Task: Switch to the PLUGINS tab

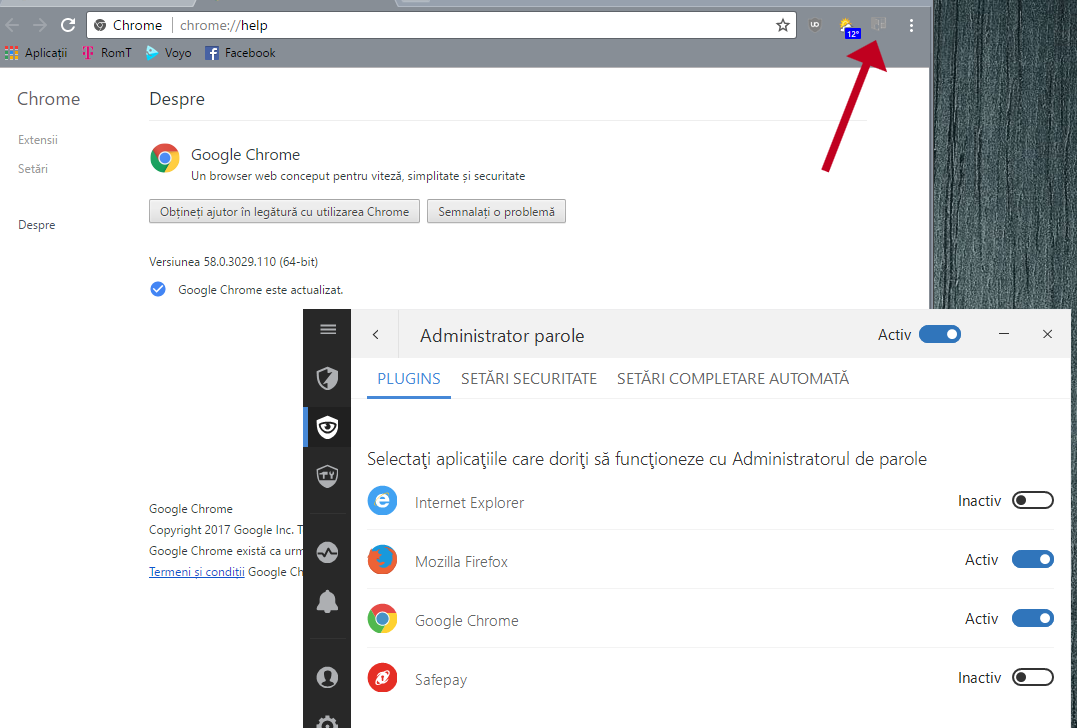Action: click(x=409, y=379)
